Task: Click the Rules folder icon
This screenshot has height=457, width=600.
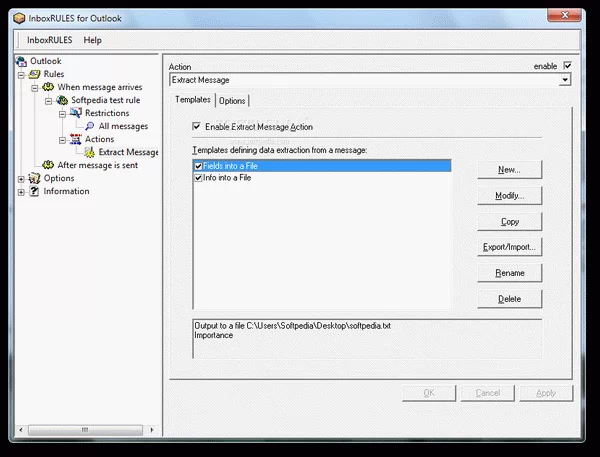Action: click(x=34, y=74)
